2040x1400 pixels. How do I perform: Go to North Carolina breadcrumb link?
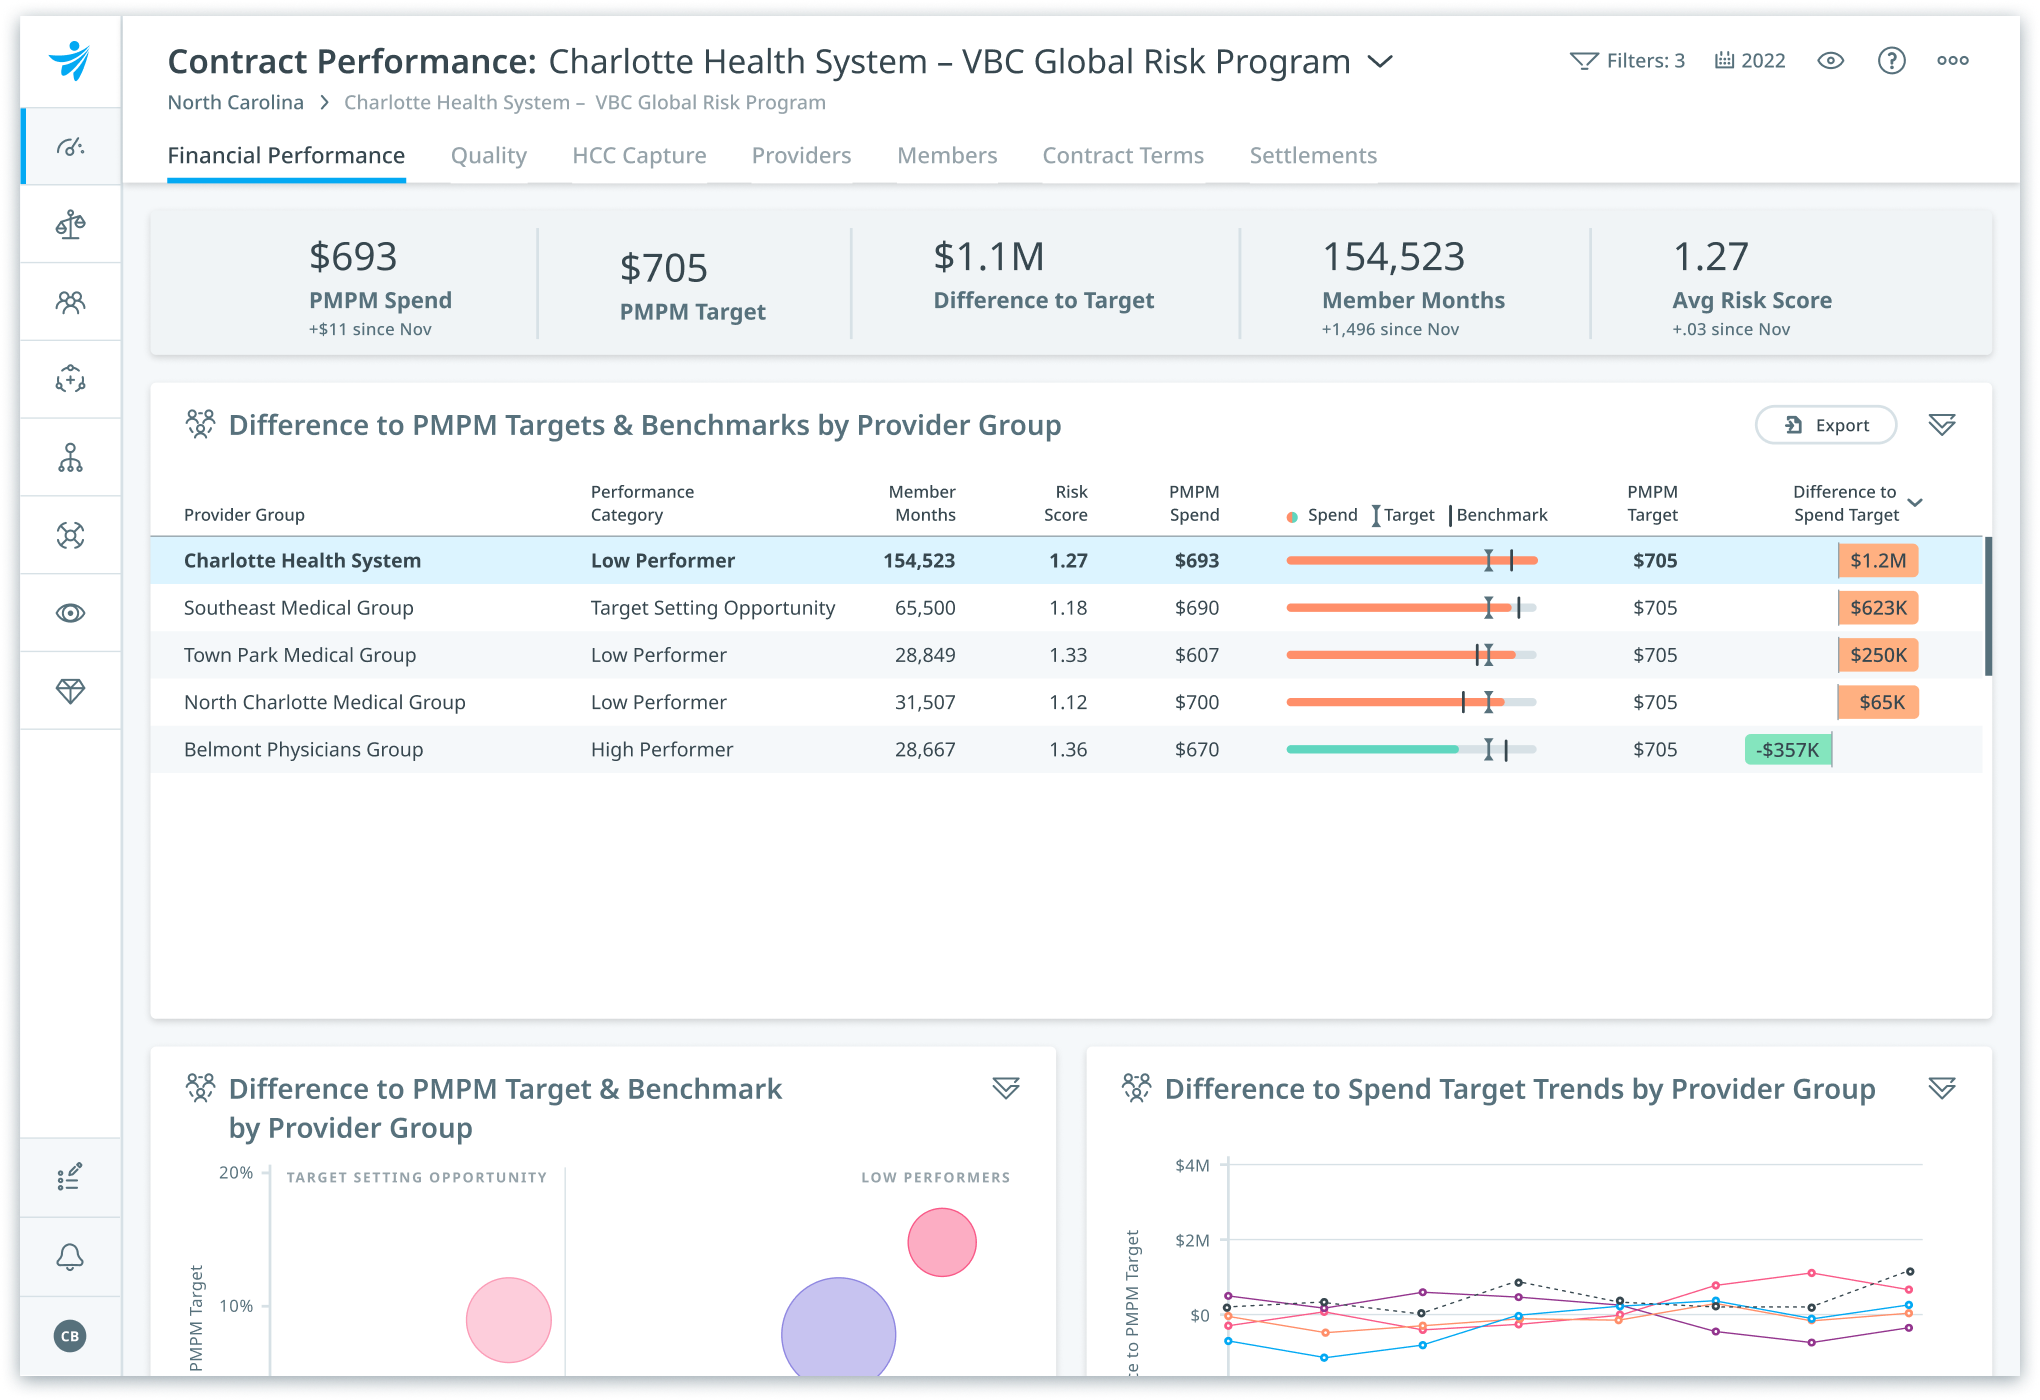coord(235,103)
